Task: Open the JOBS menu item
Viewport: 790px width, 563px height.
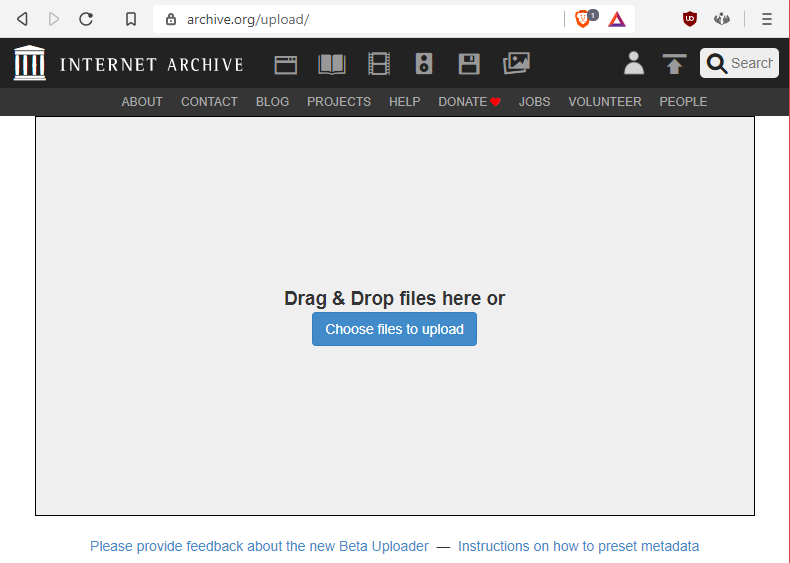Action: [535, 102]
